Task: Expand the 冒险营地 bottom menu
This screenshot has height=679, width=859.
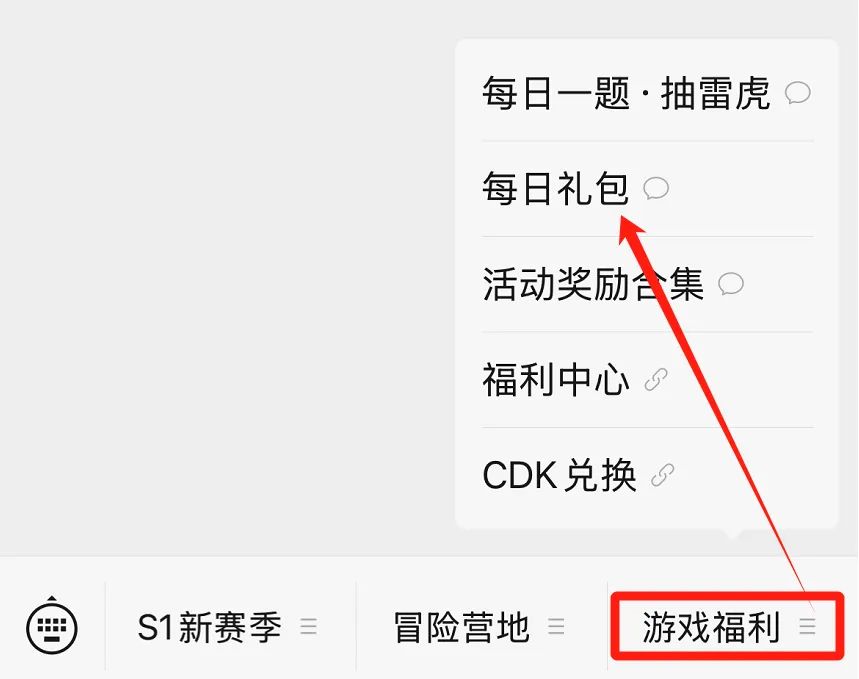Action: pyautogui.click(x=482, y=626)
